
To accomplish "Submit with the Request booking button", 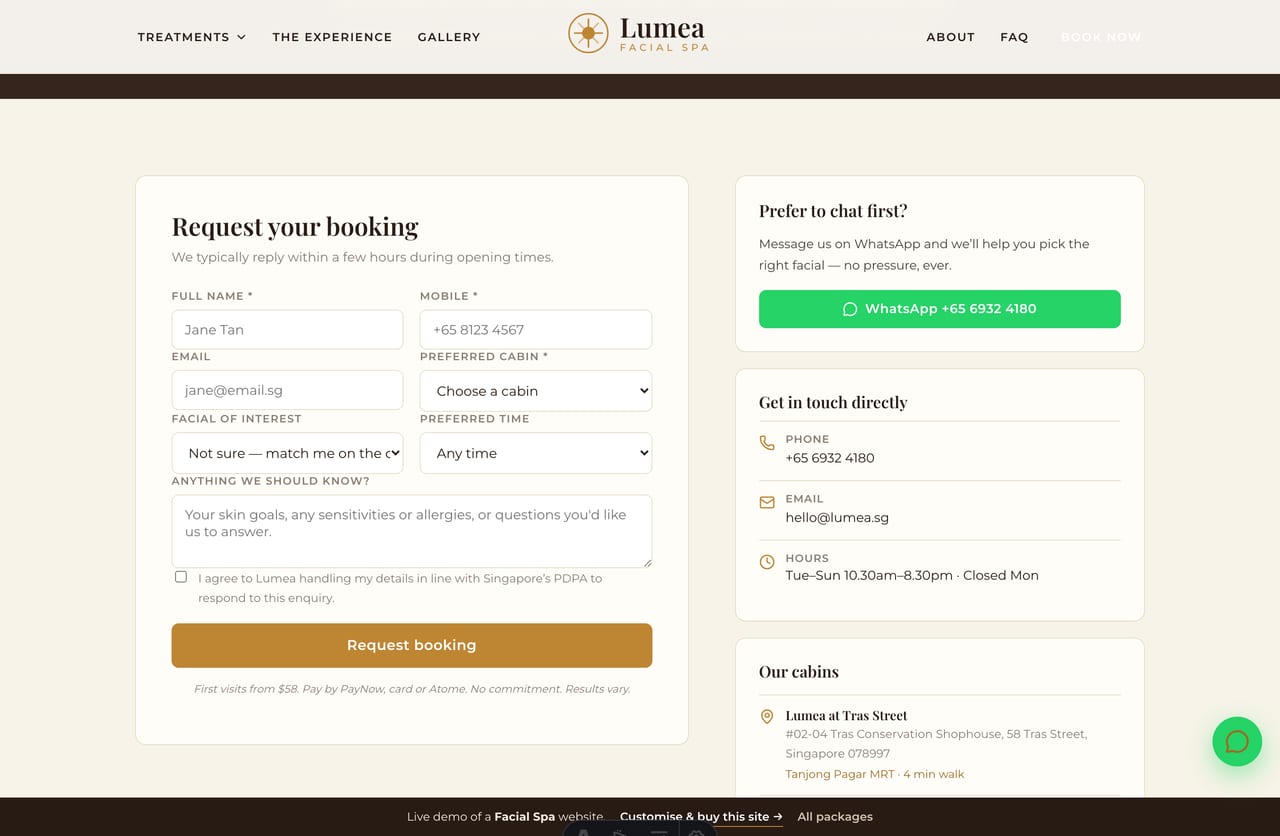I will pyautogui.click(x=412, y=646).
